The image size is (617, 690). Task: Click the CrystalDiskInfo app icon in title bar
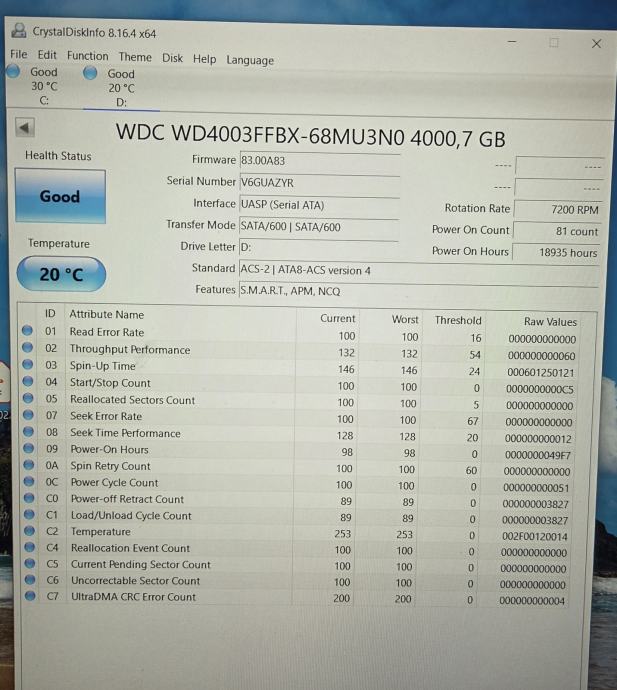click(18, 30)
